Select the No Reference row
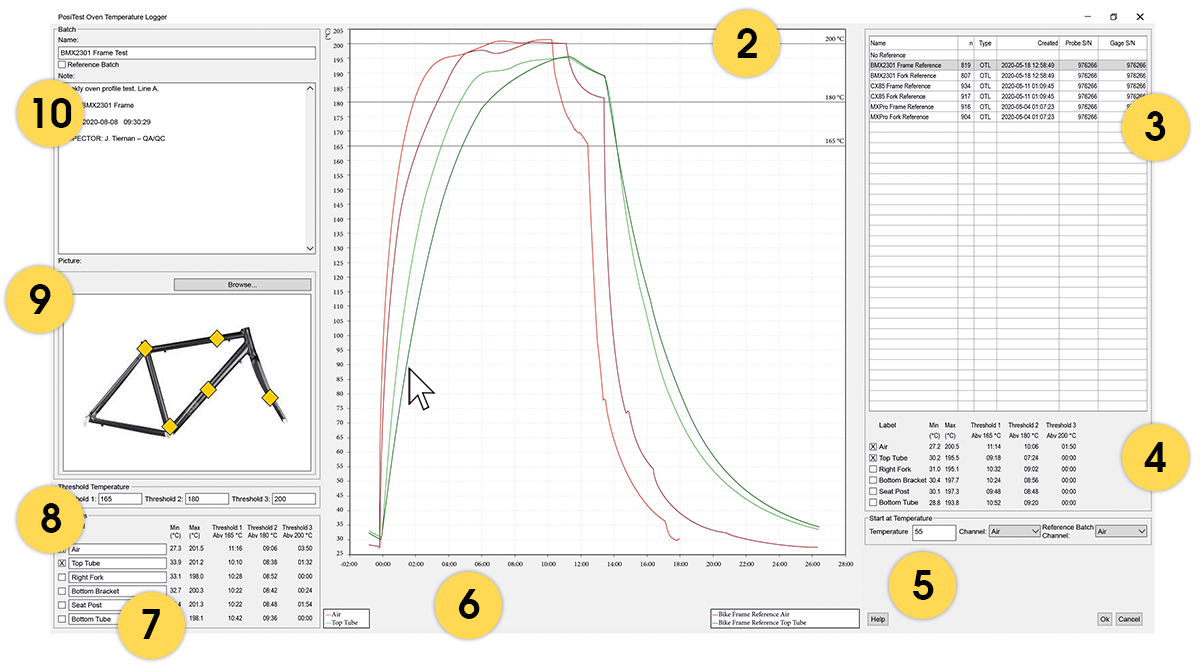This screenshot has width=1200, height=669. (x=1007, y=55)
